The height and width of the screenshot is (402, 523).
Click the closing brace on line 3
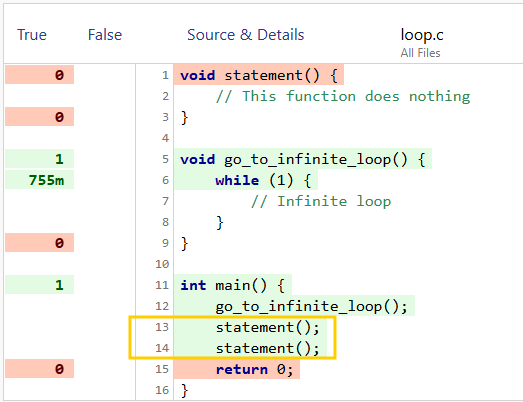pyautogui.click(x=184, y=117)
